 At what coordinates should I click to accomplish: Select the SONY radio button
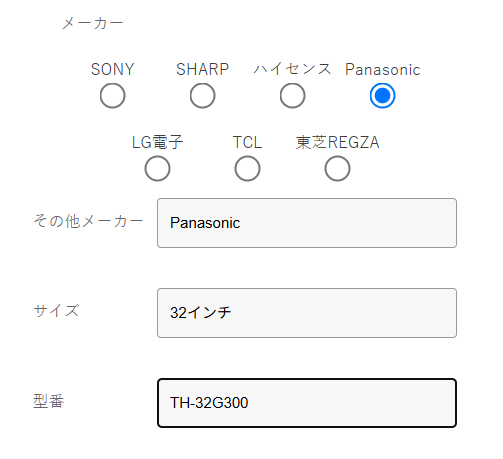(113, 96)
